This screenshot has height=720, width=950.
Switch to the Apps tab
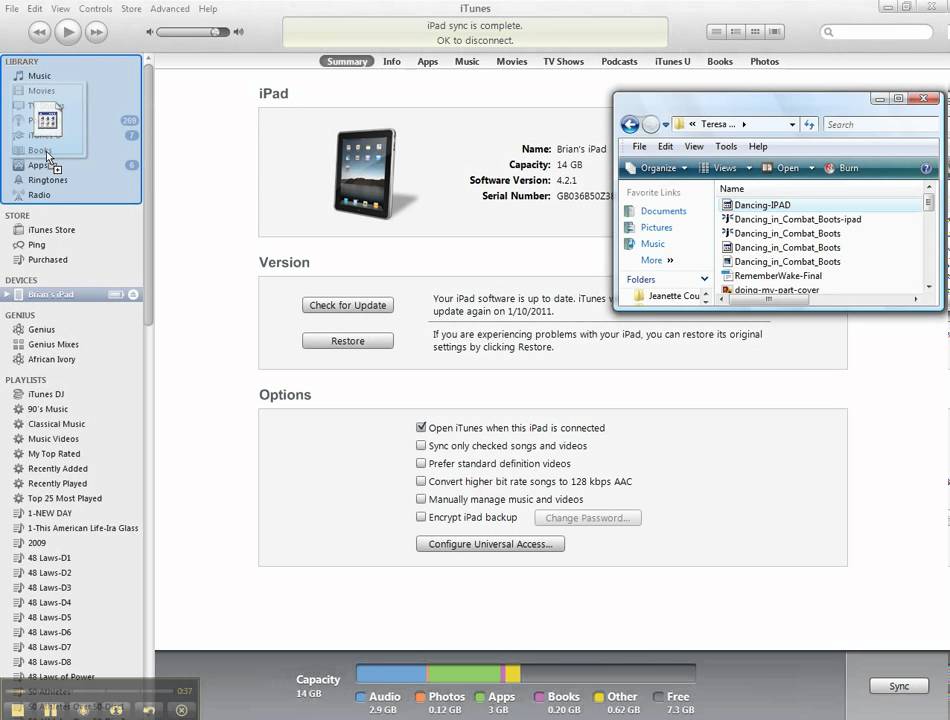pyautogui.click(x=427, y=61)
